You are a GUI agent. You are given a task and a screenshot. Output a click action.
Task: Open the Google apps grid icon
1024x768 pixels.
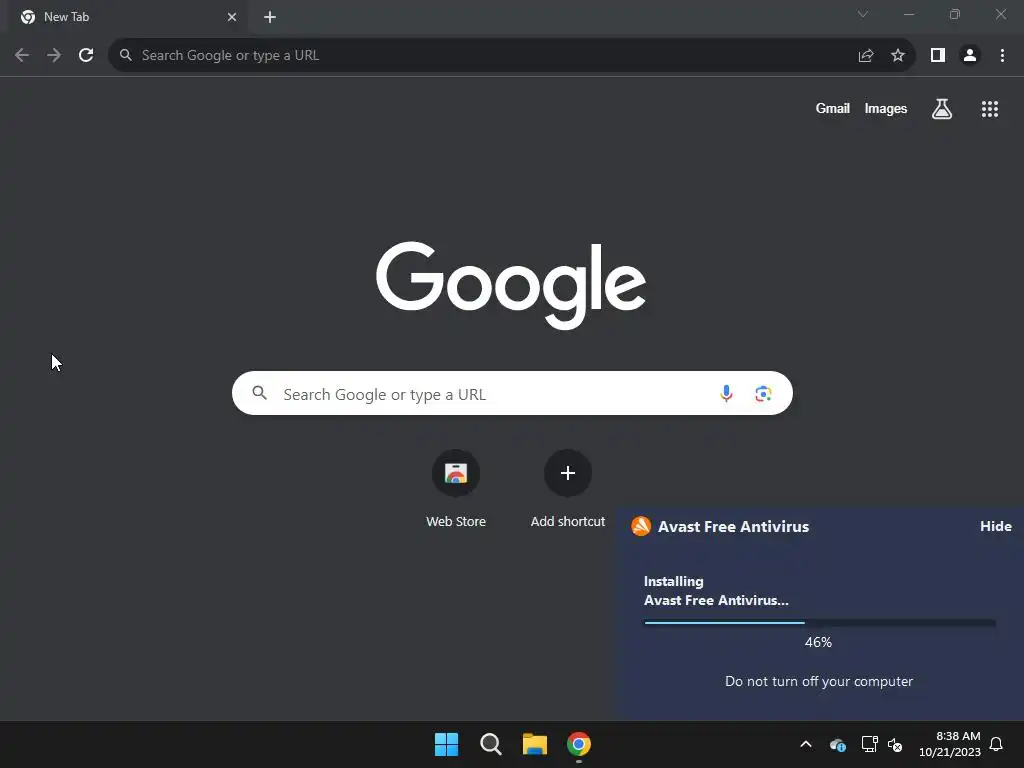click(990, 109)
